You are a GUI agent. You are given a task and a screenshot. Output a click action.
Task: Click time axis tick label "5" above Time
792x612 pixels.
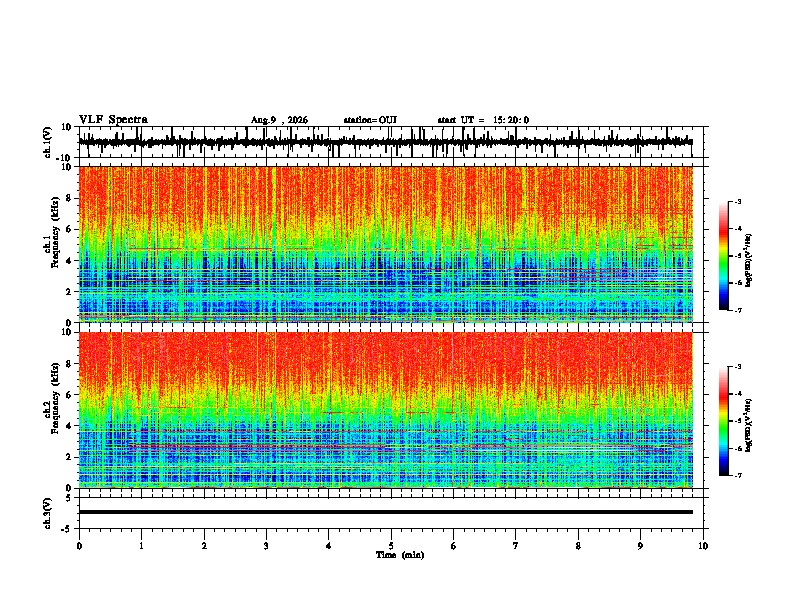coord(391,546)
